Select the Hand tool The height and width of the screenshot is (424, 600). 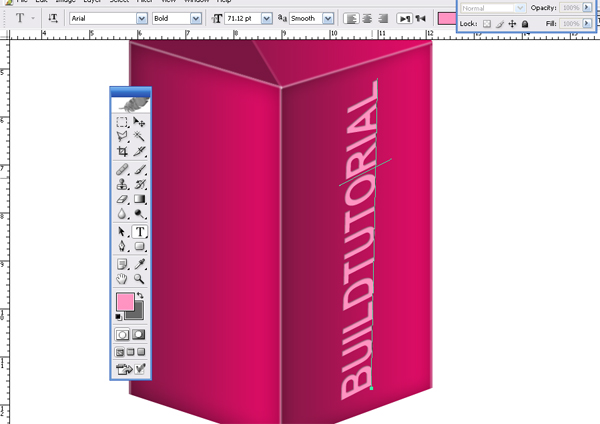point(122,279)
